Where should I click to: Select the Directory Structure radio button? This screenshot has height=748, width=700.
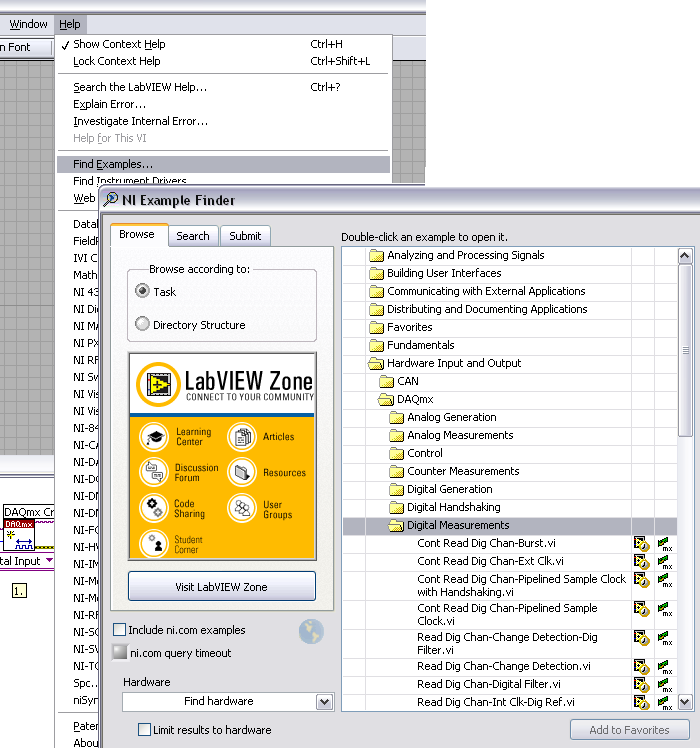(141, 325)
